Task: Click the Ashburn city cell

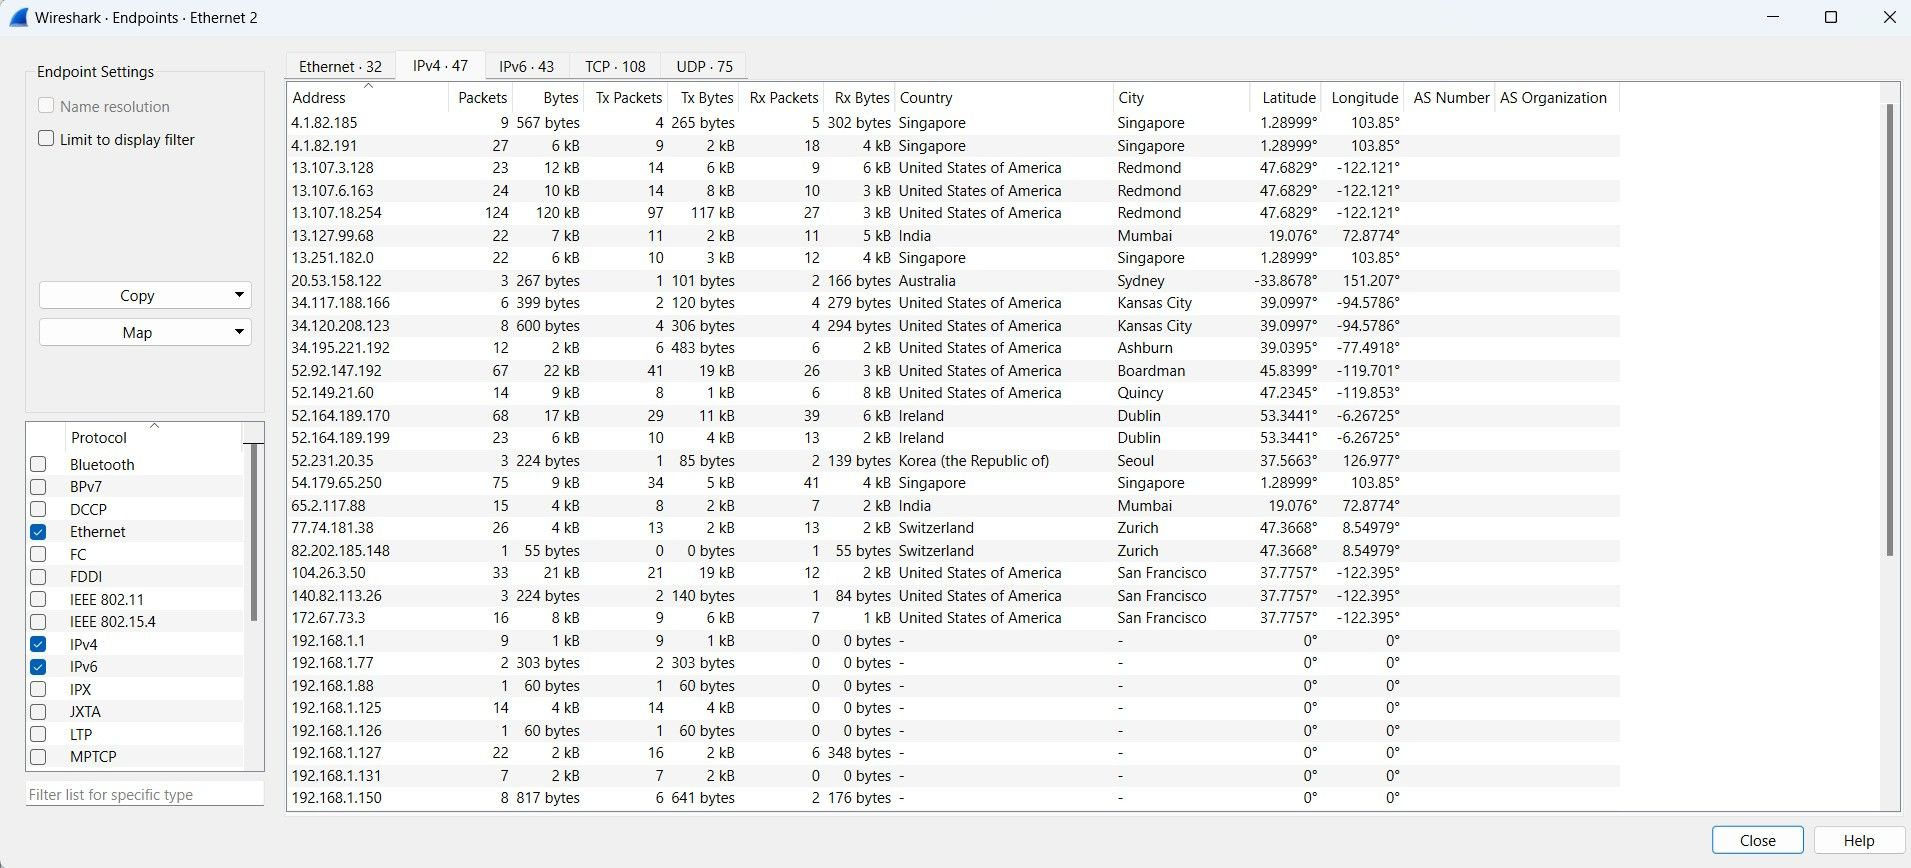Action: [1145, 348]
